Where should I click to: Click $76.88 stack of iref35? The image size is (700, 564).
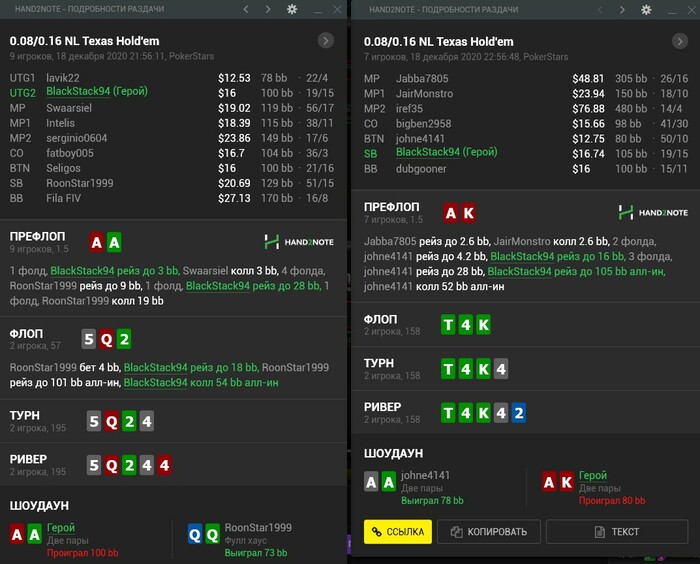[x=588, y=109]
